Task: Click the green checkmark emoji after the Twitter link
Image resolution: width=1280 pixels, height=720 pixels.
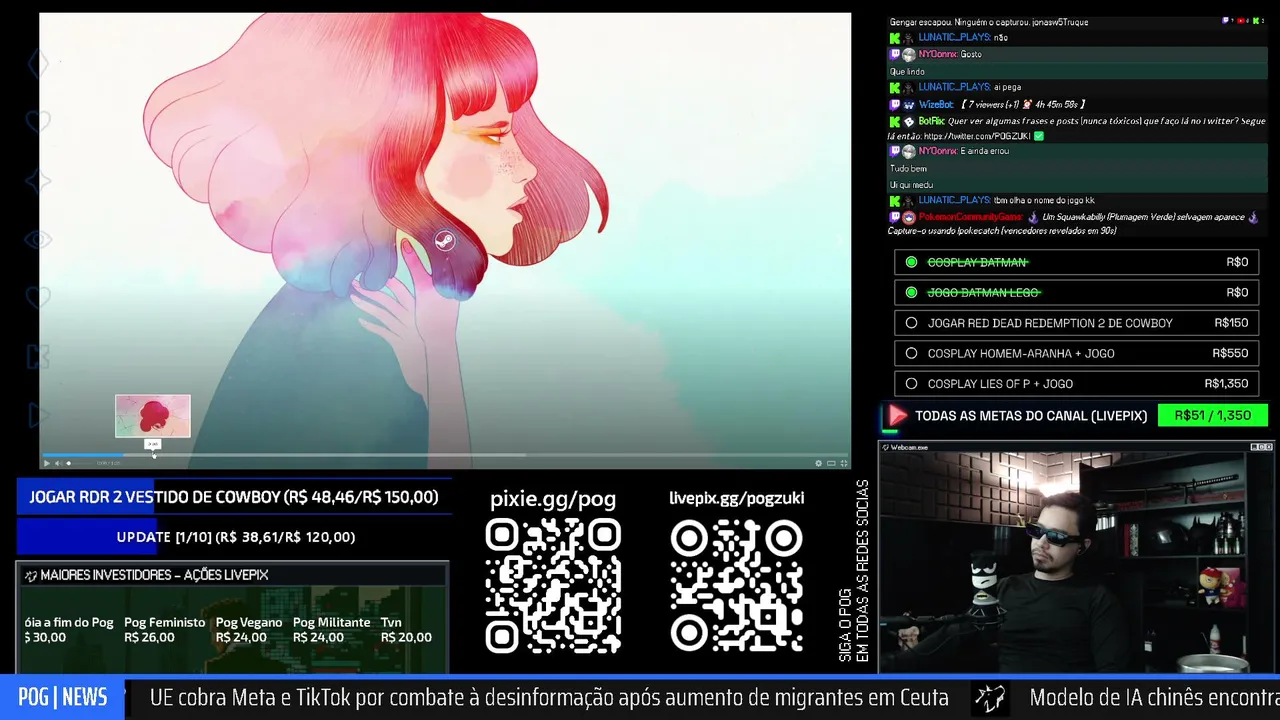Action: (x=1039, y=136)
